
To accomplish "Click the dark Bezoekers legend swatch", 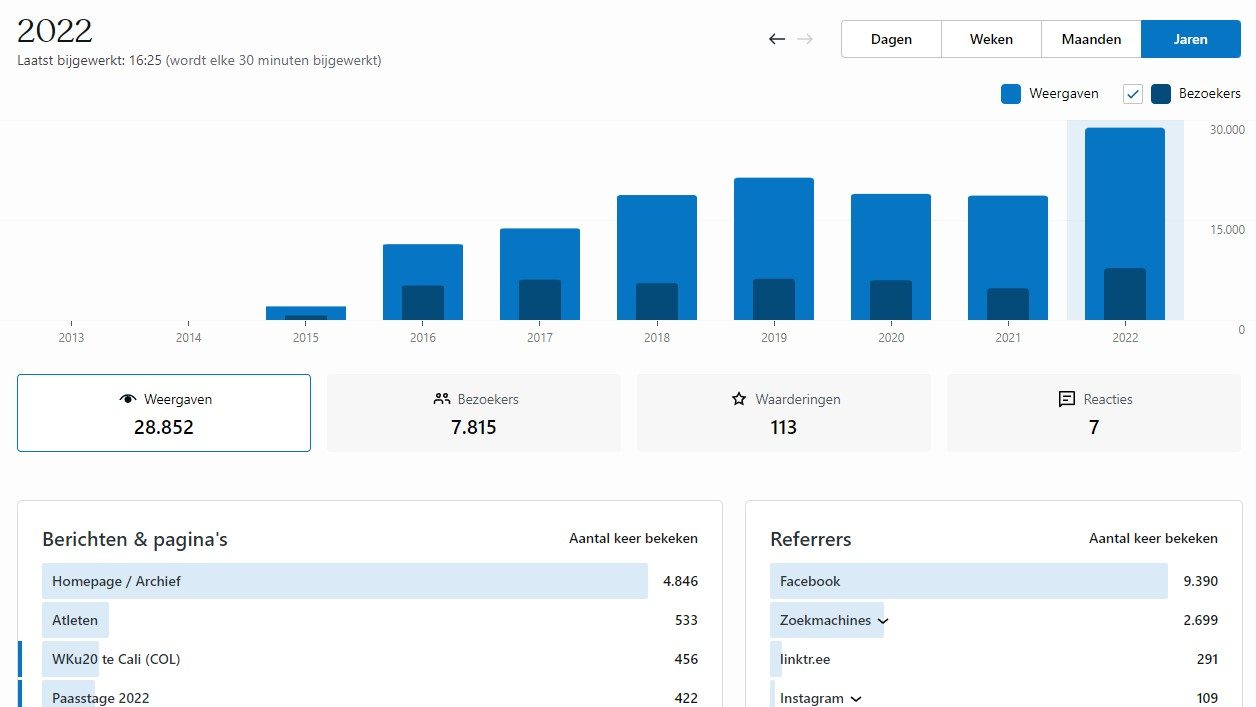I will pyautogui.click(x=1161, y=94).
